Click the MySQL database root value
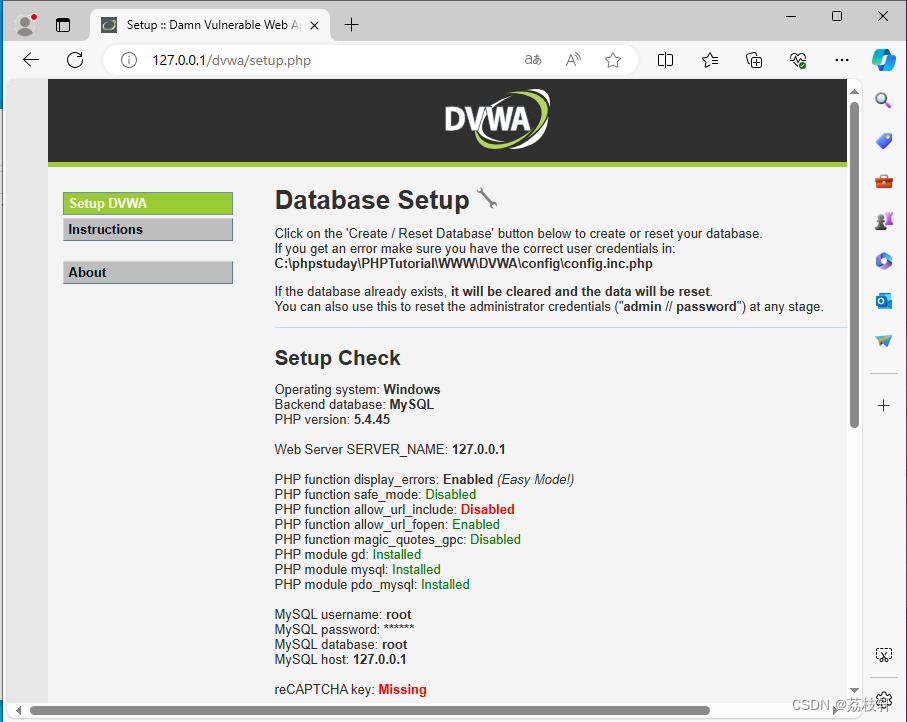907x722 pixels. (394, 644)
